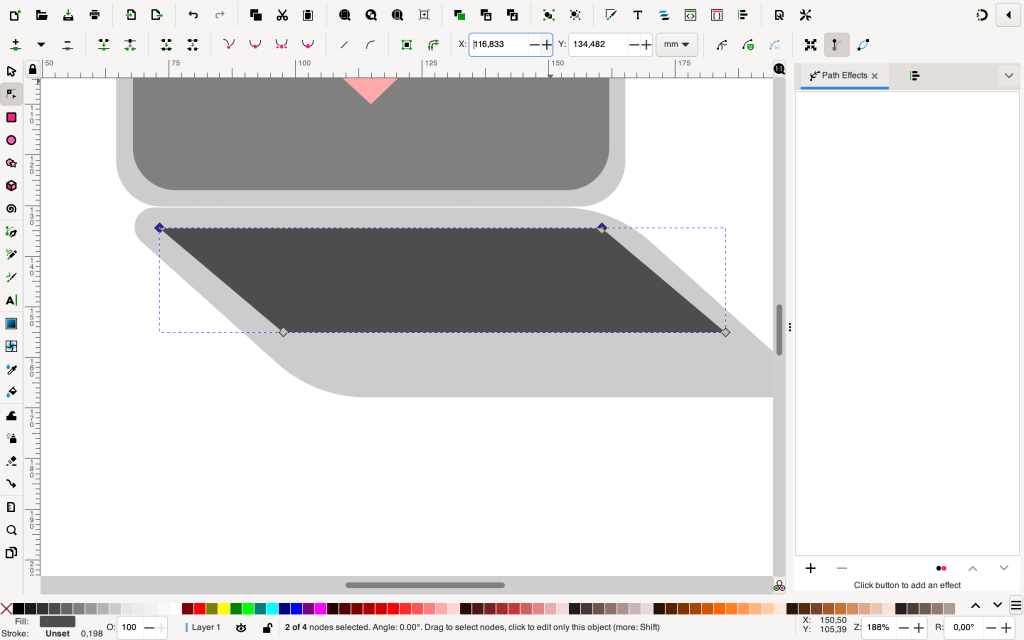The image size is (1024, 640).
Task: Toggle show path outline button
Action: pos(863,44)
